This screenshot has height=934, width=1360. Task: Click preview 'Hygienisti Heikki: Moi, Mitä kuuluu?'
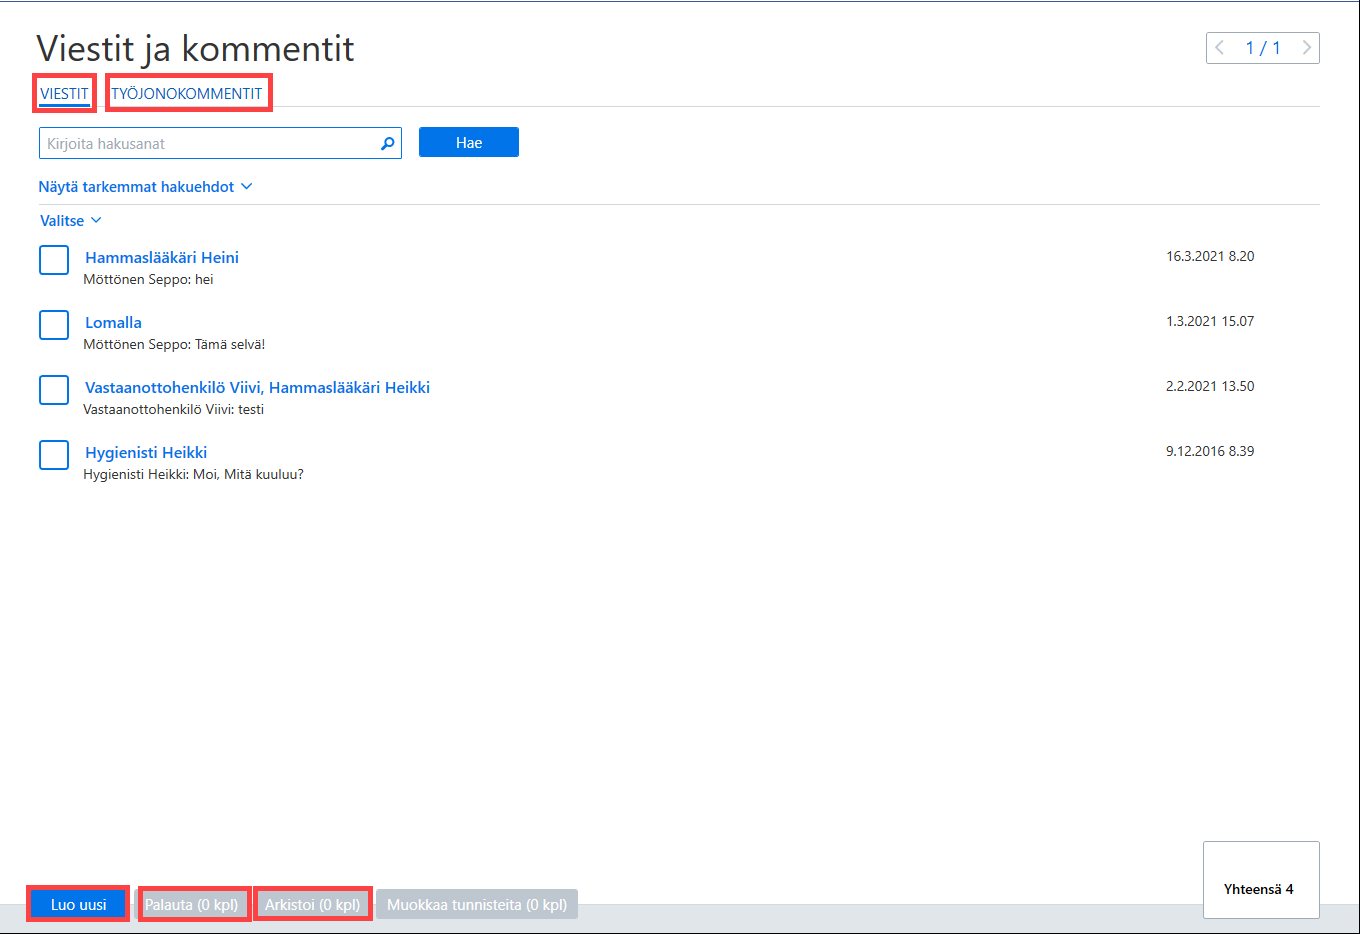[x=193, y=475]
